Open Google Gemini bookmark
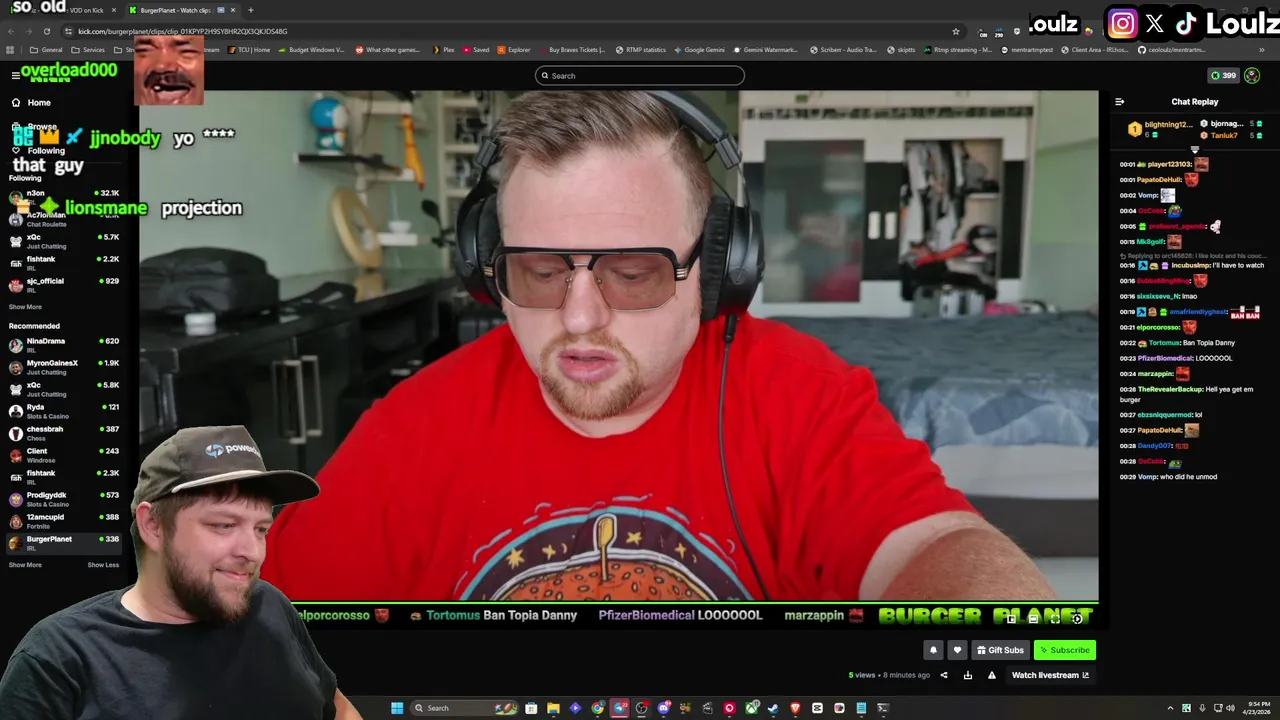Viewport: 1280px width, 720px height. [699, 50]
